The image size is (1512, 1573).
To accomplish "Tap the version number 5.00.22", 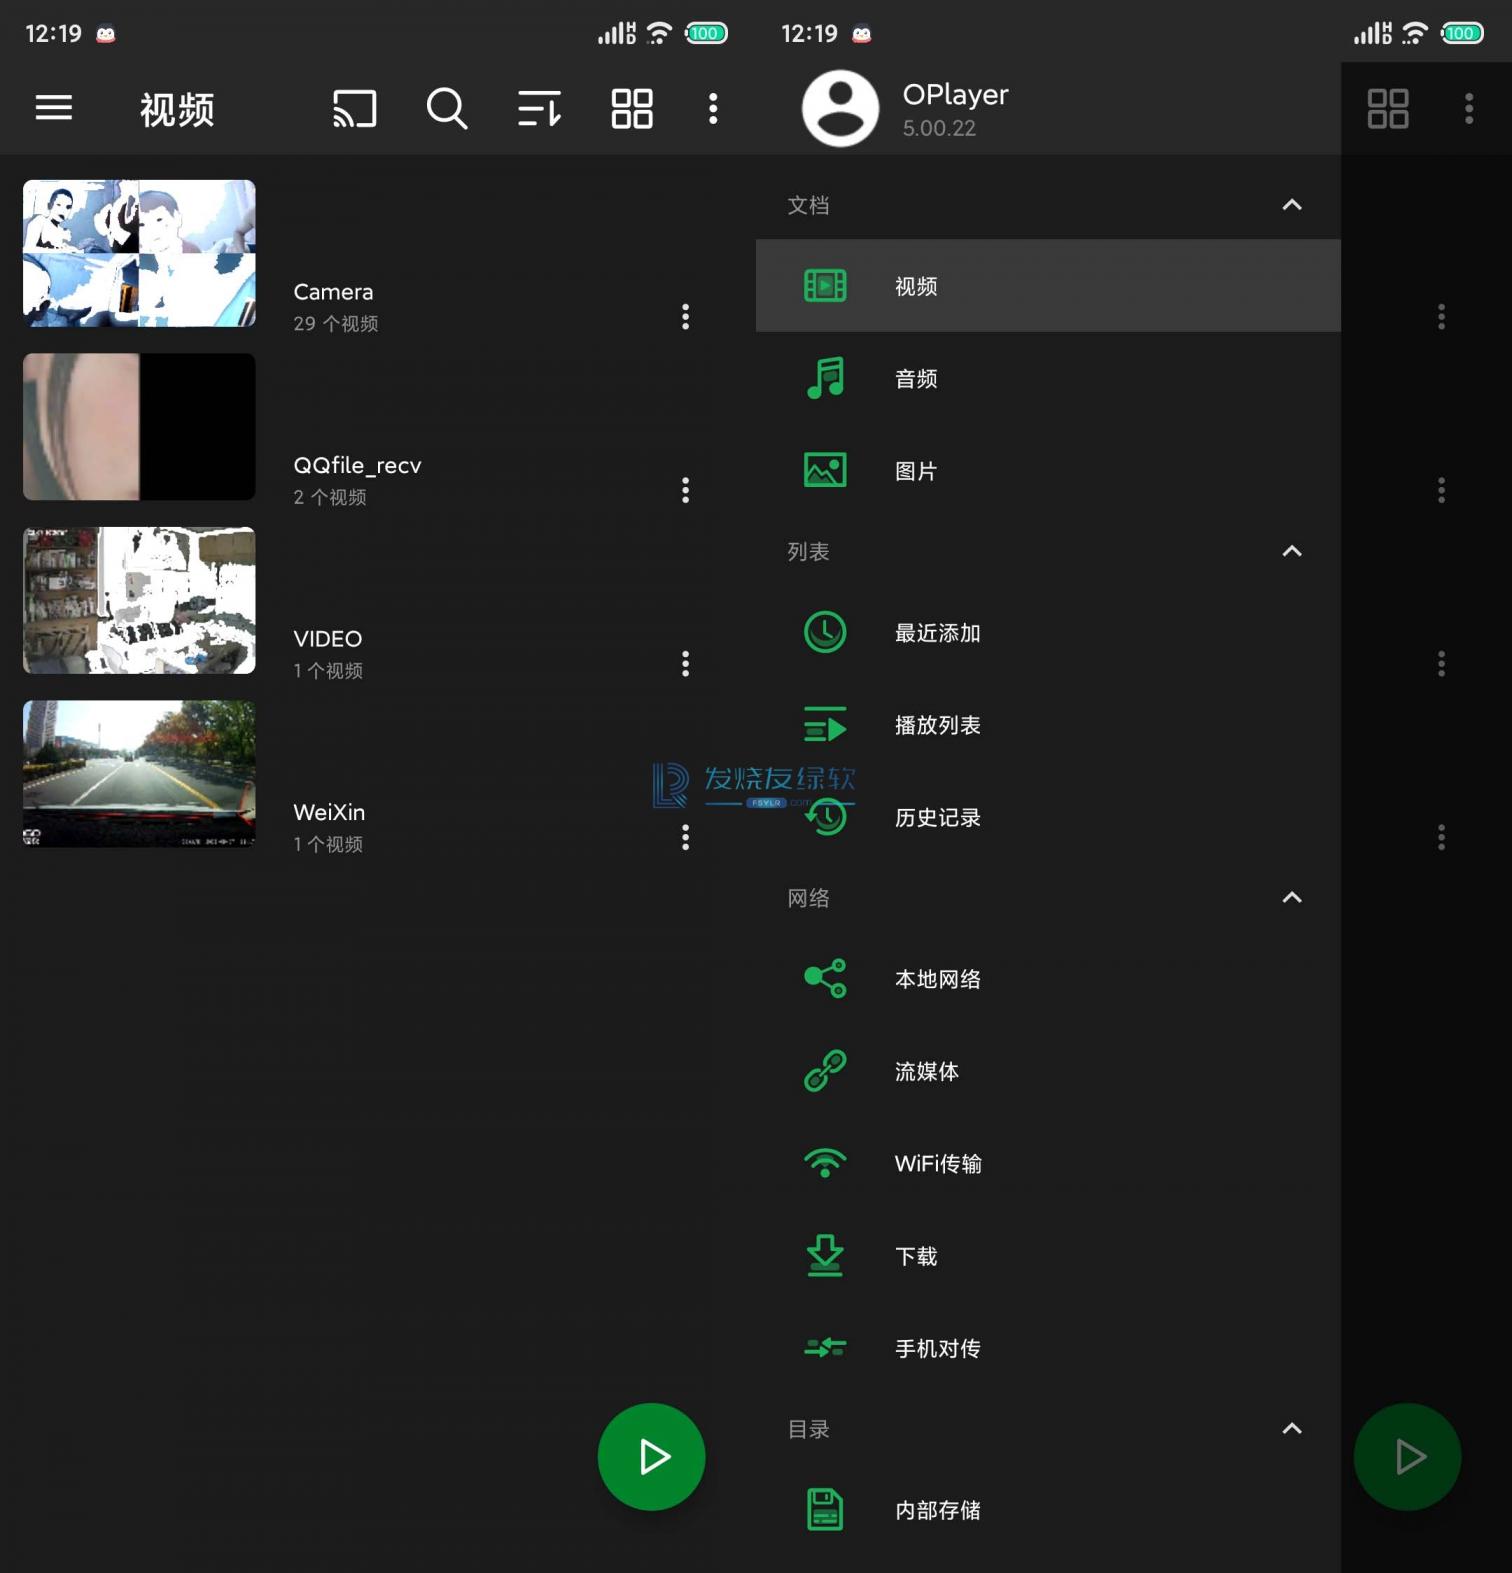I will (x=939, y=128).
